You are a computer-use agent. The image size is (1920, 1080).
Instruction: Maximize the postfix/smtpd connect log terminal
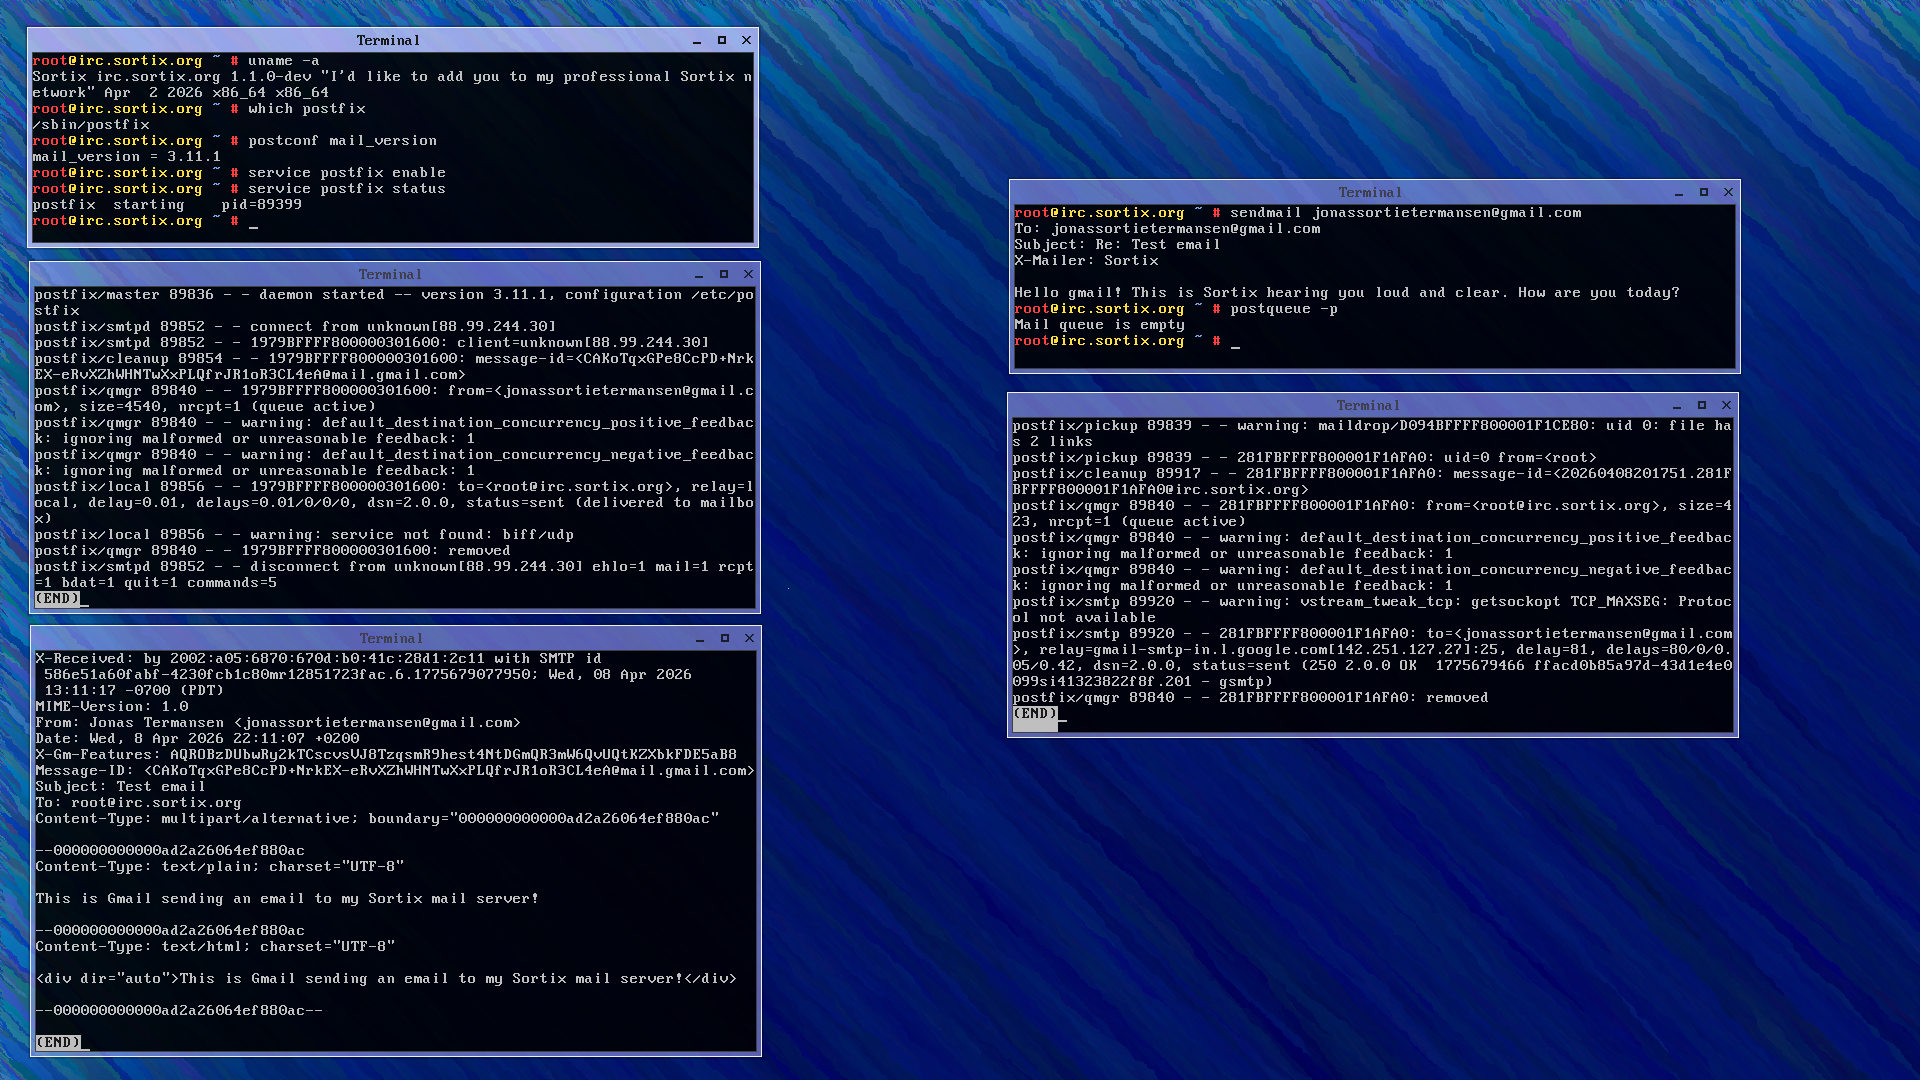tap(724, 274)
